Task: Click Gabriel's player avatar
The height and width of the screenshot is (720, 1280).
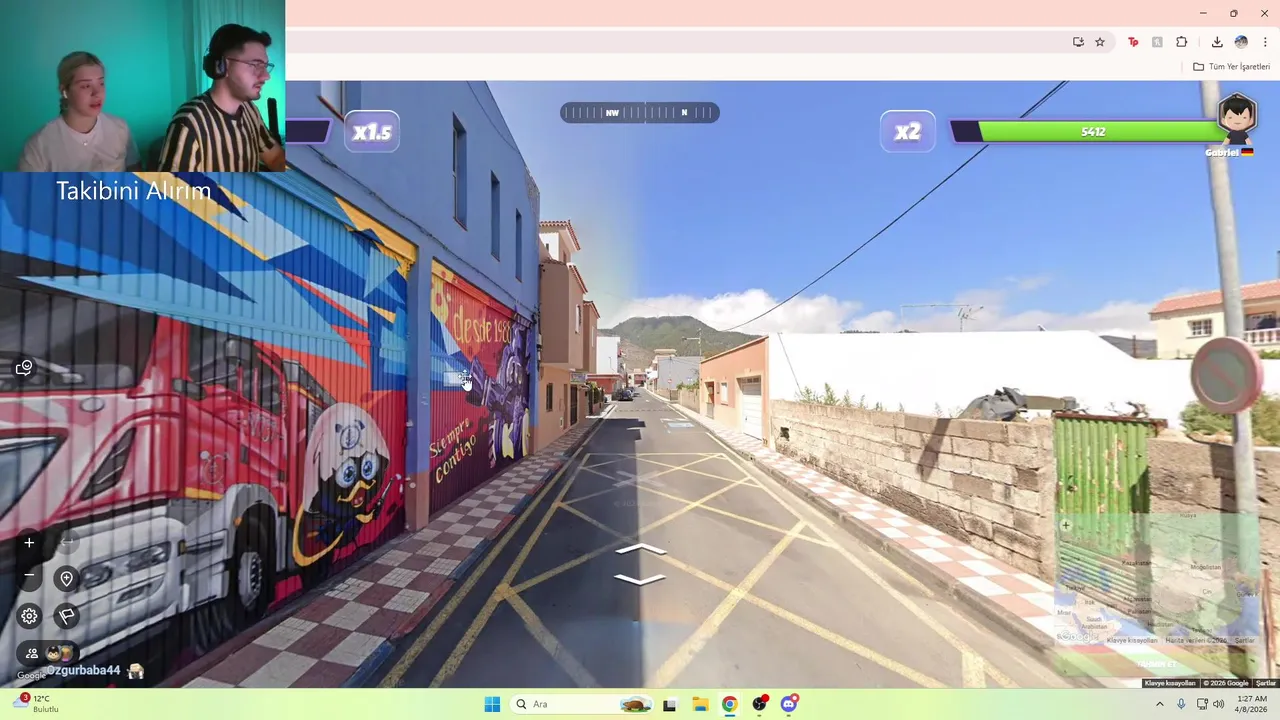Action: pyautogui.click(x=1237, y=119)
